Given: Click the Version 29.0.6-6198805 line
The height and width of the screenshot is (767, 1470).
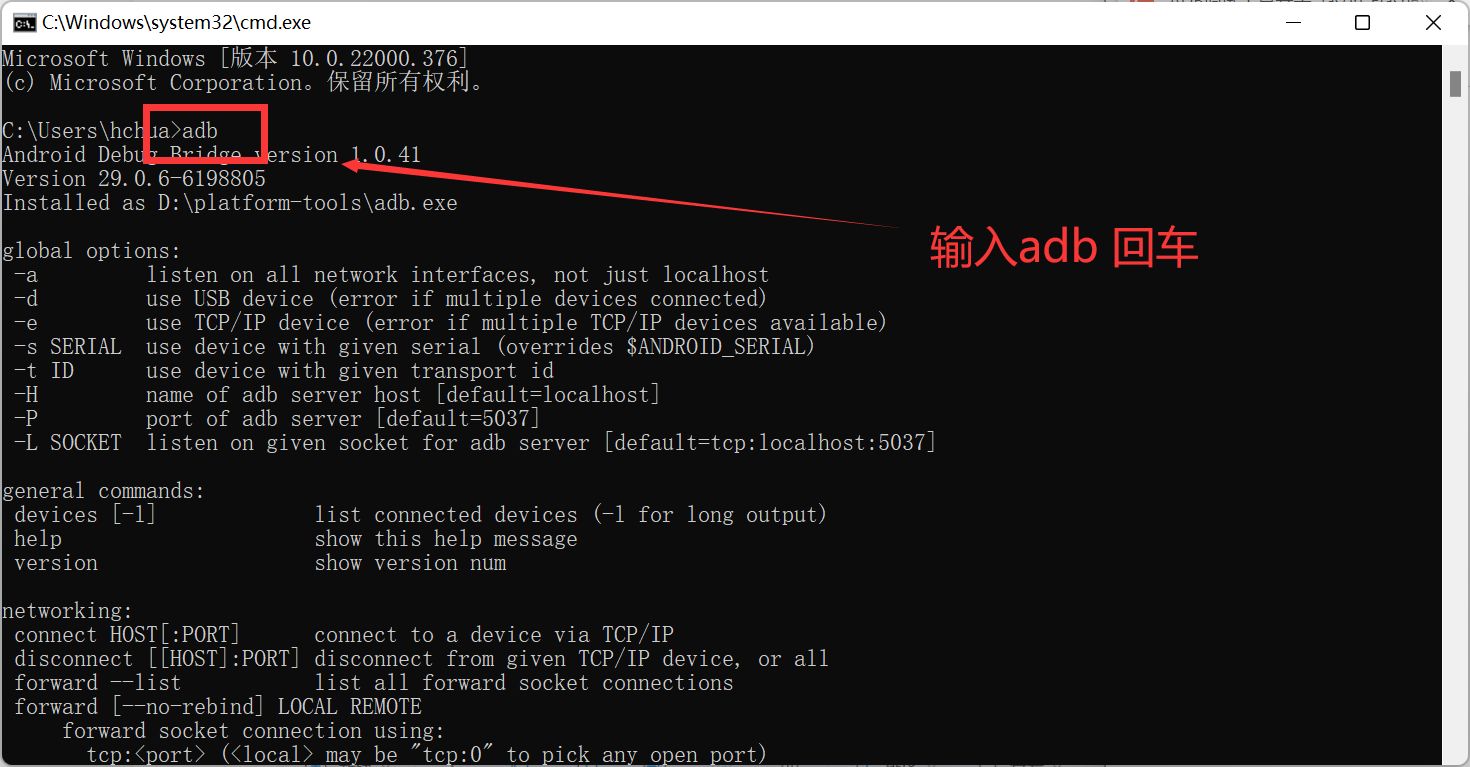Looking at the screenshot, I should click(134, 179).
